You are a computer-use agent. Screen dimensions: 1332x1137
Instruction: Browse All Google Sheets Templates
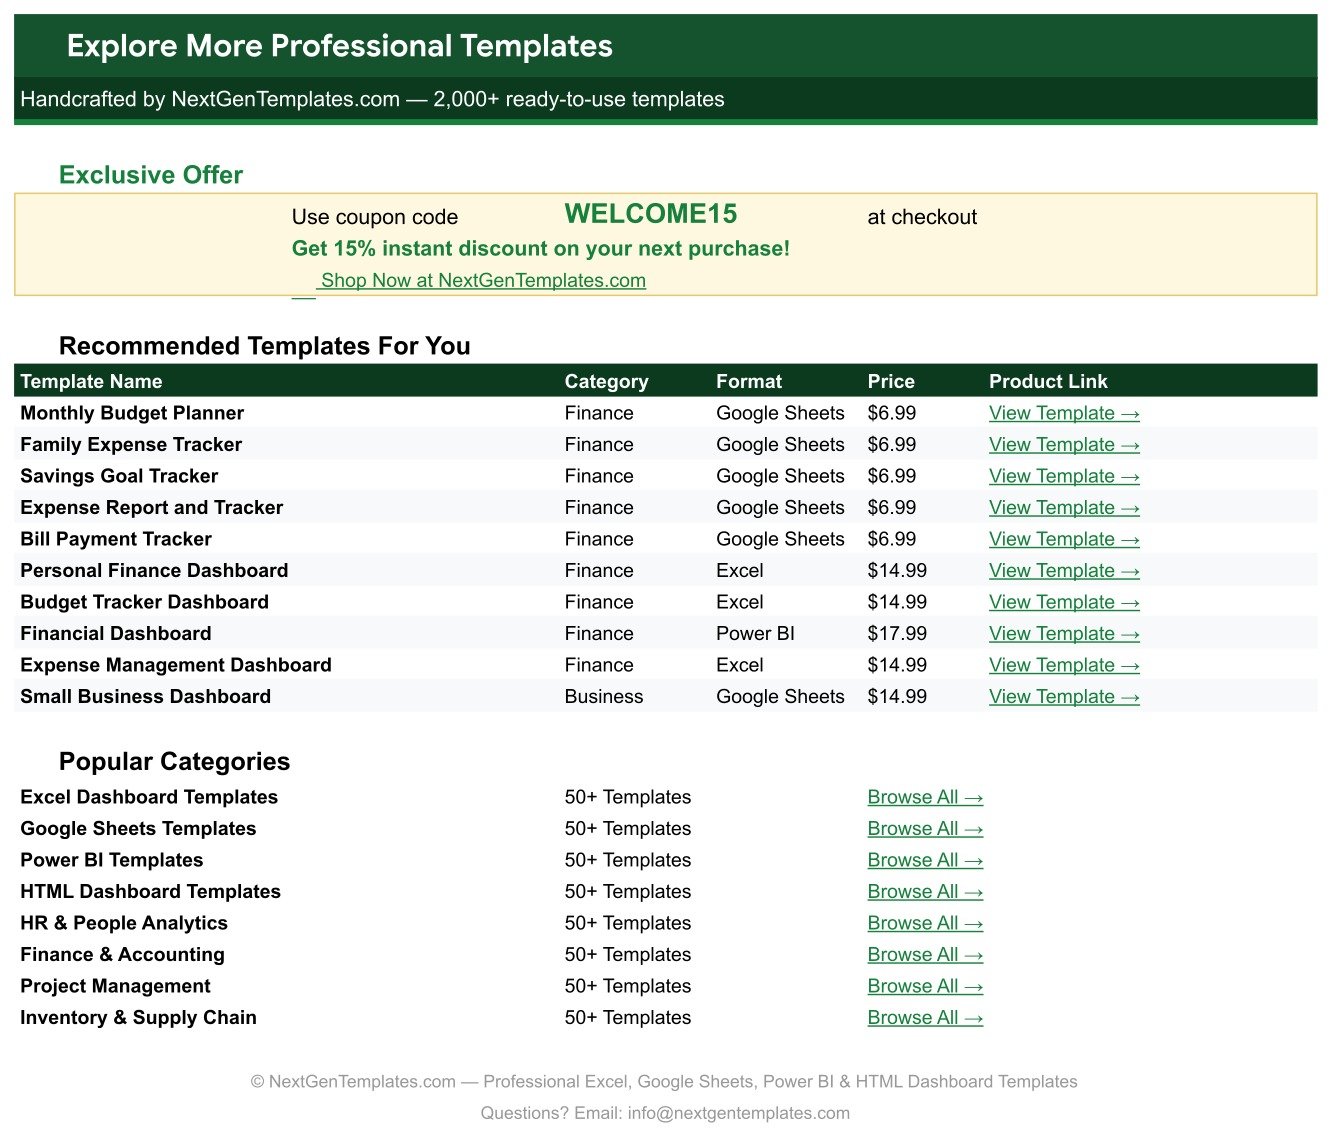click(925, 829)
